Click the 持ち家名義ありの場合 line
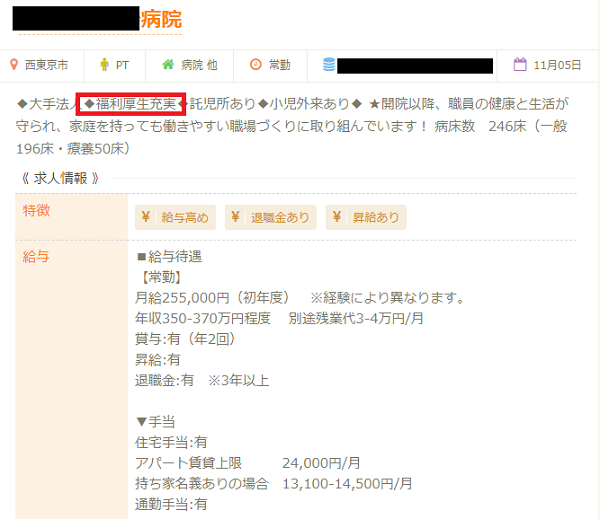Viewport: 600px width, 519px height. (274, 484)
